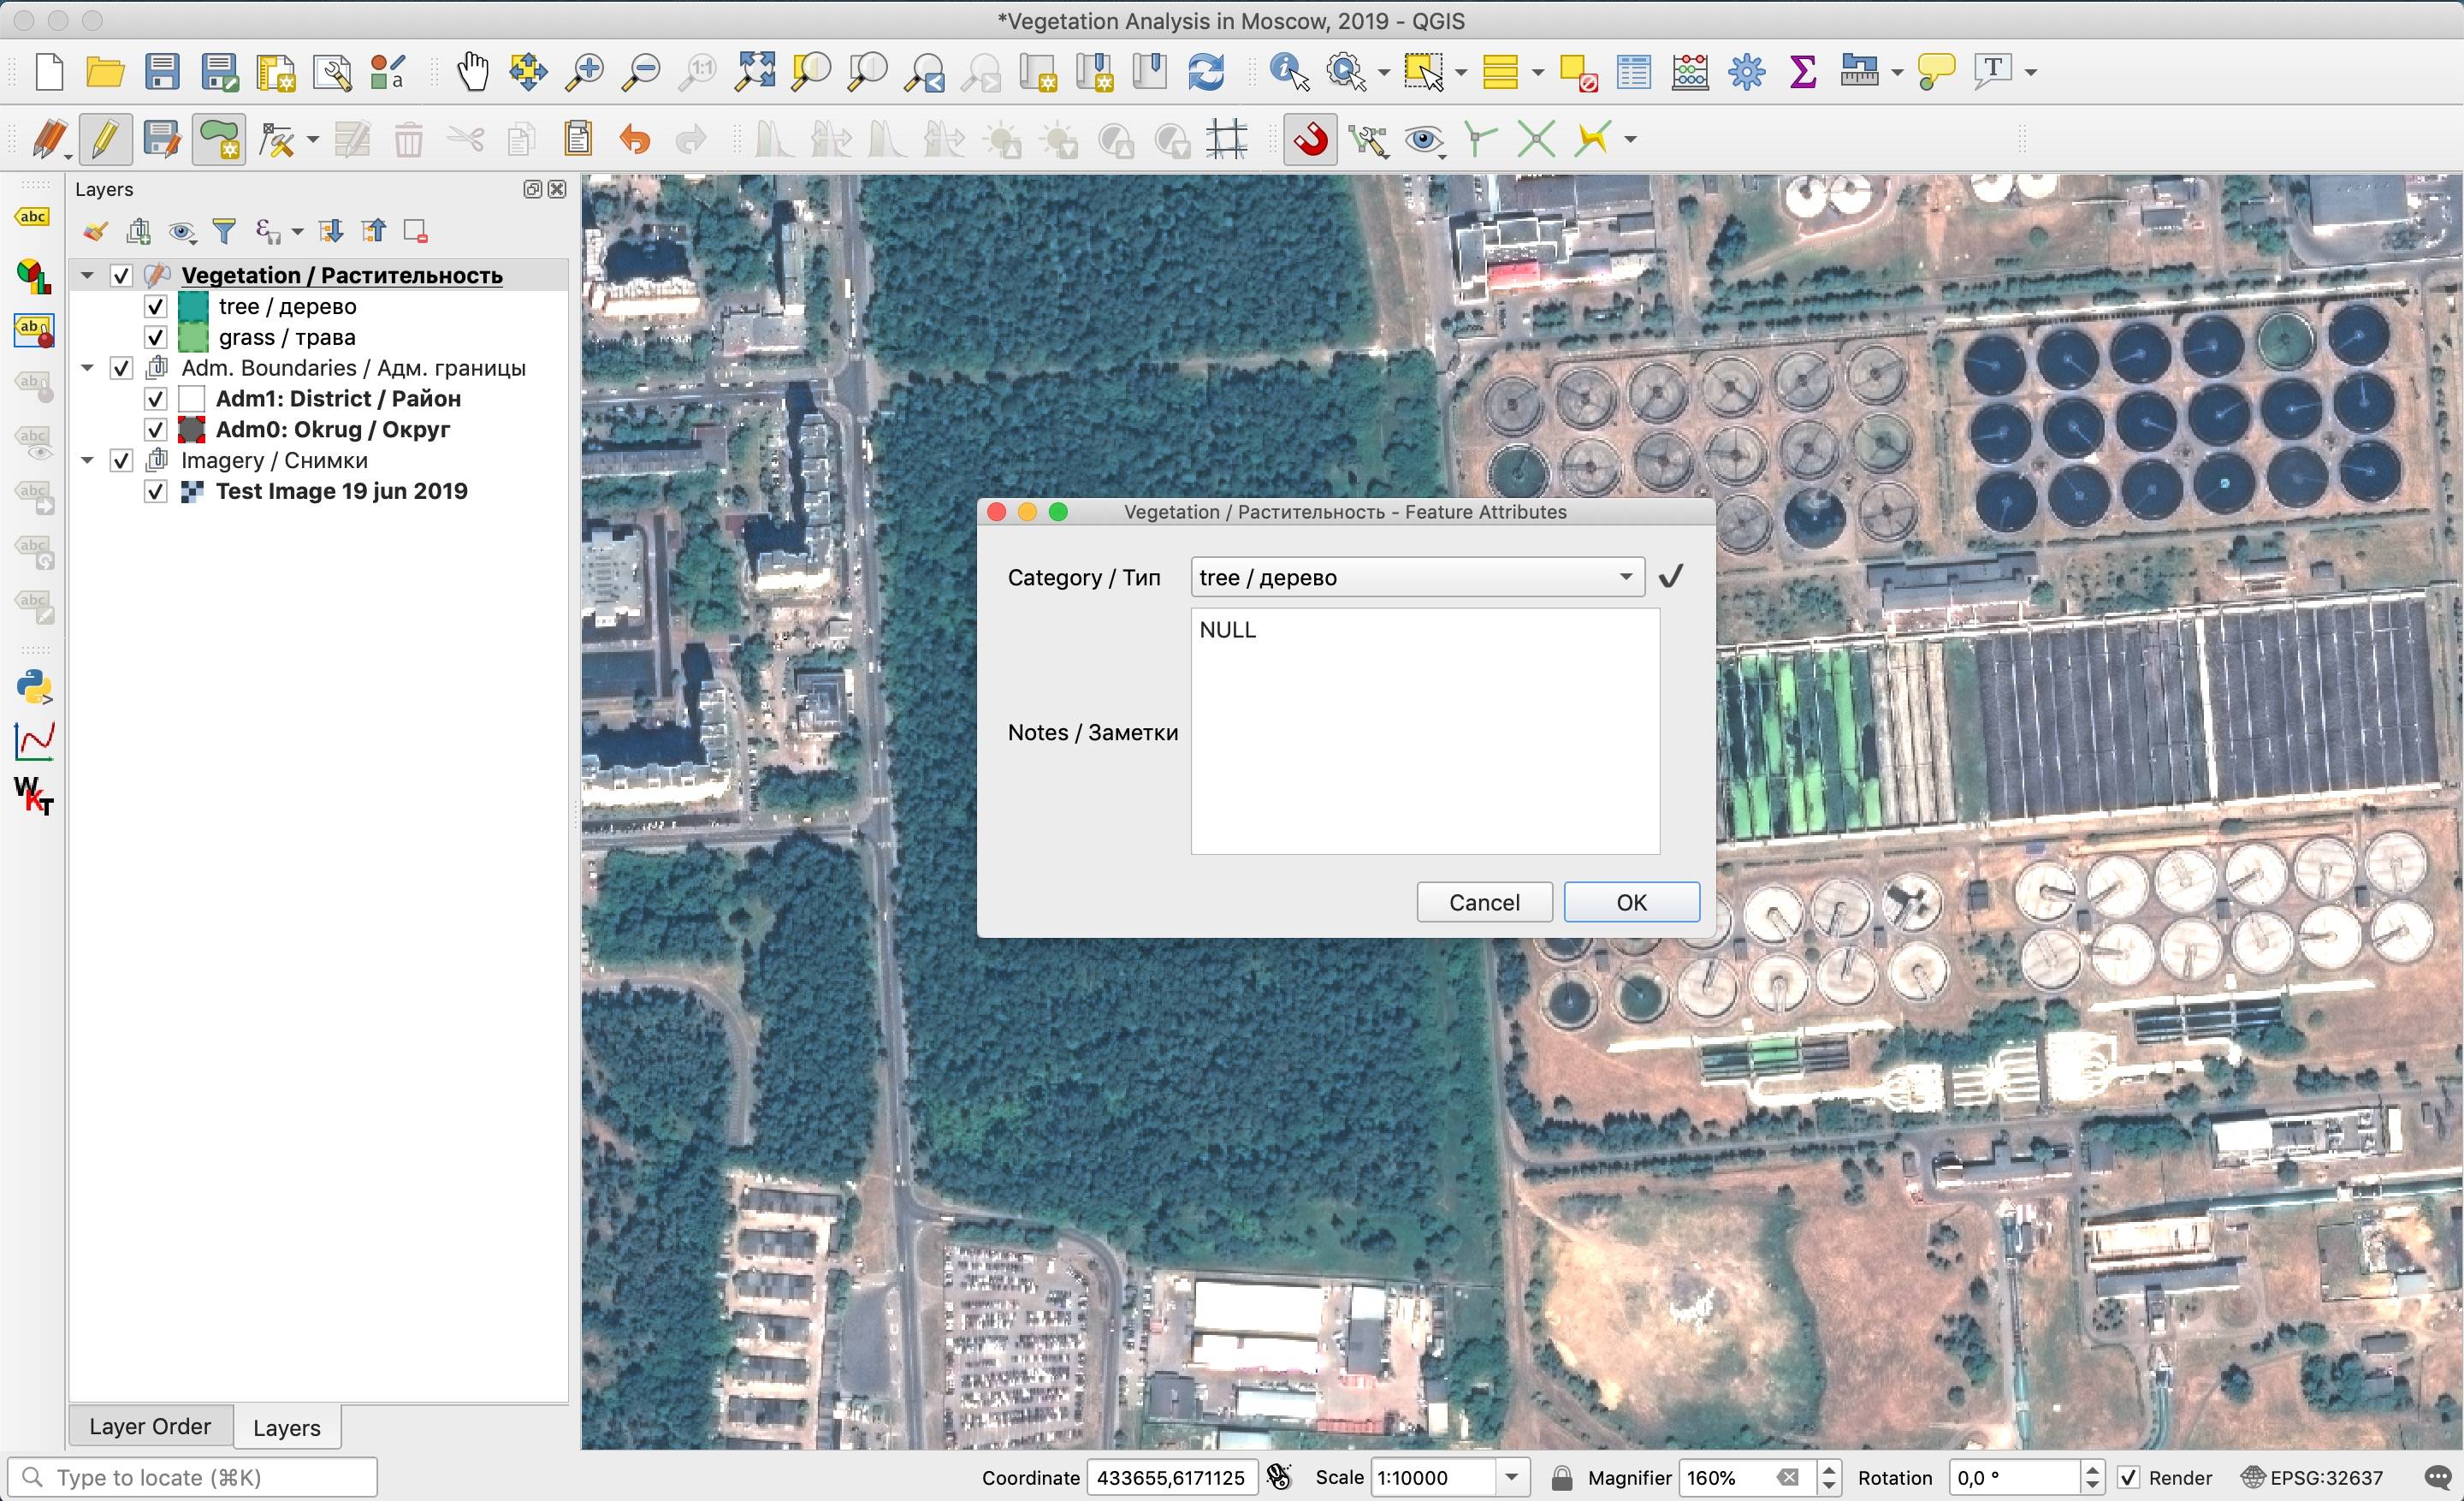Open project with the folder icon
The image size is (2464, 1501).
point(105,72)
